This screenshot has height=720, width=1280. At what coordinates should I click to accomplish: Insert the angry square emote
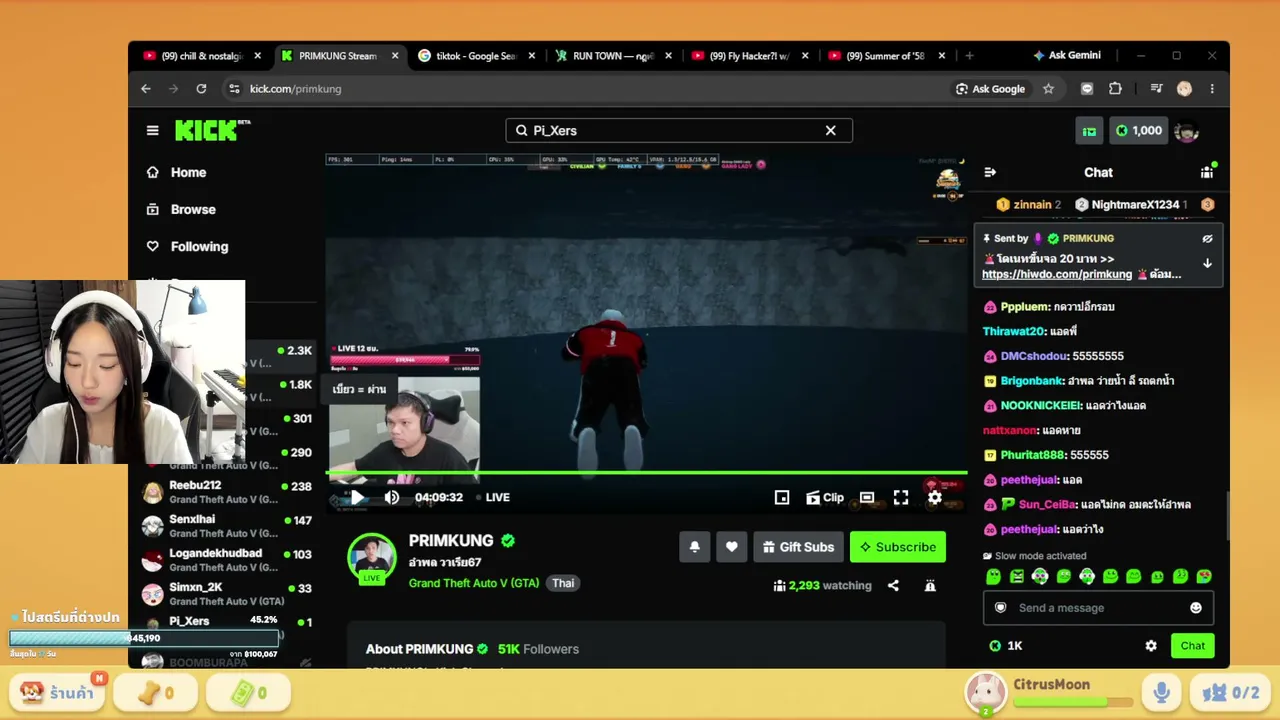pyautogui.click(x=1017, y=576)
